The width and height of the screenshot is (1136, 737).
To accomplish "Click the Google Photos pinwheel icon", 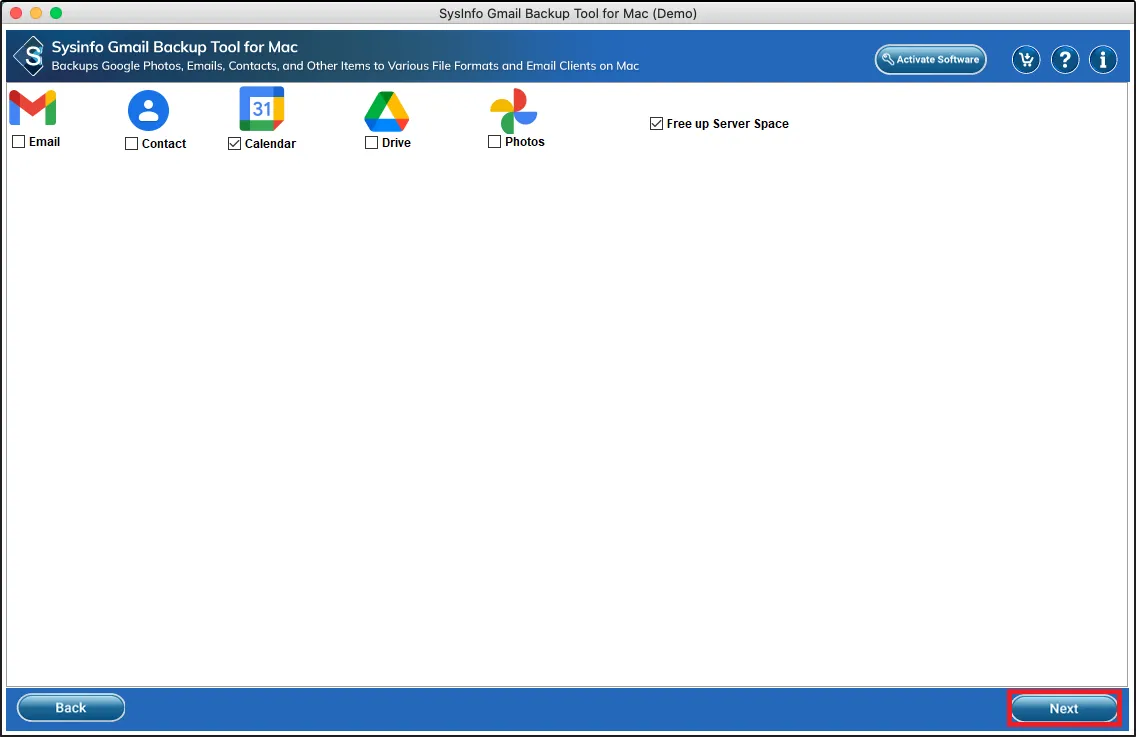I will [514, 111].
